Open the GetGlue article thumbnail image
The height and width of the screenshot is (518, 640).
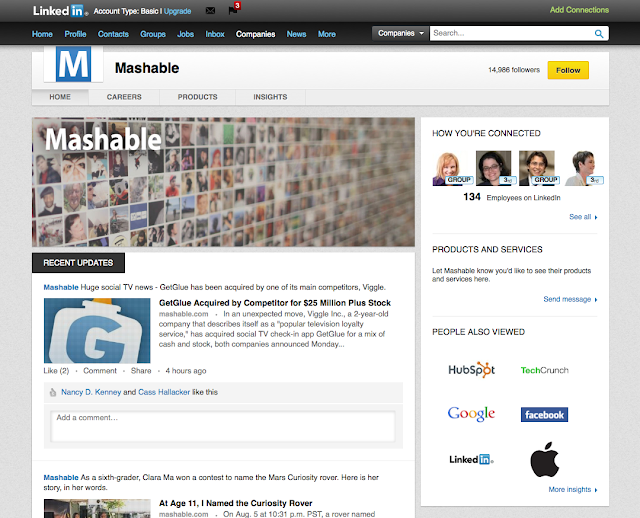pos(96,330)
